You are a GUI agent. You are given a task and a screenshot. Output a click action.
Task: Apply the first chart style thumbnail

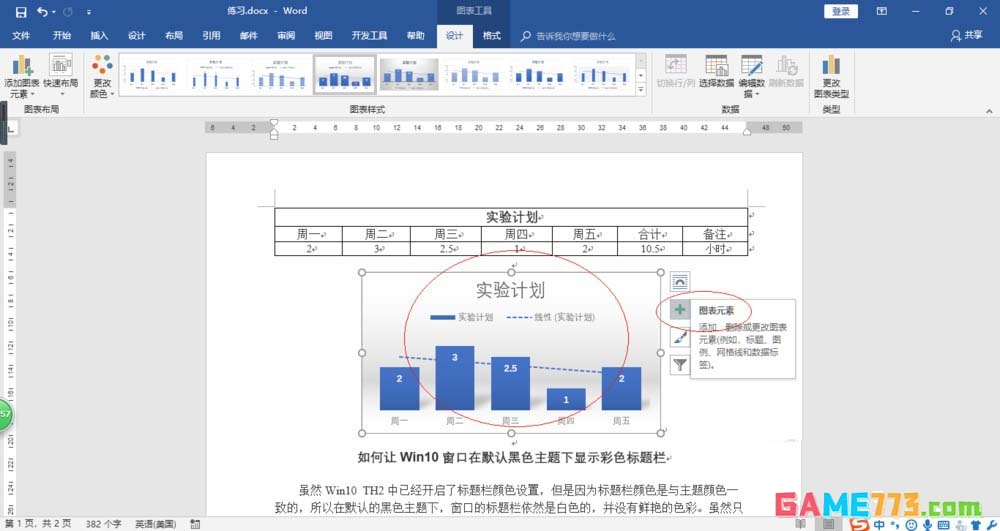152,75
